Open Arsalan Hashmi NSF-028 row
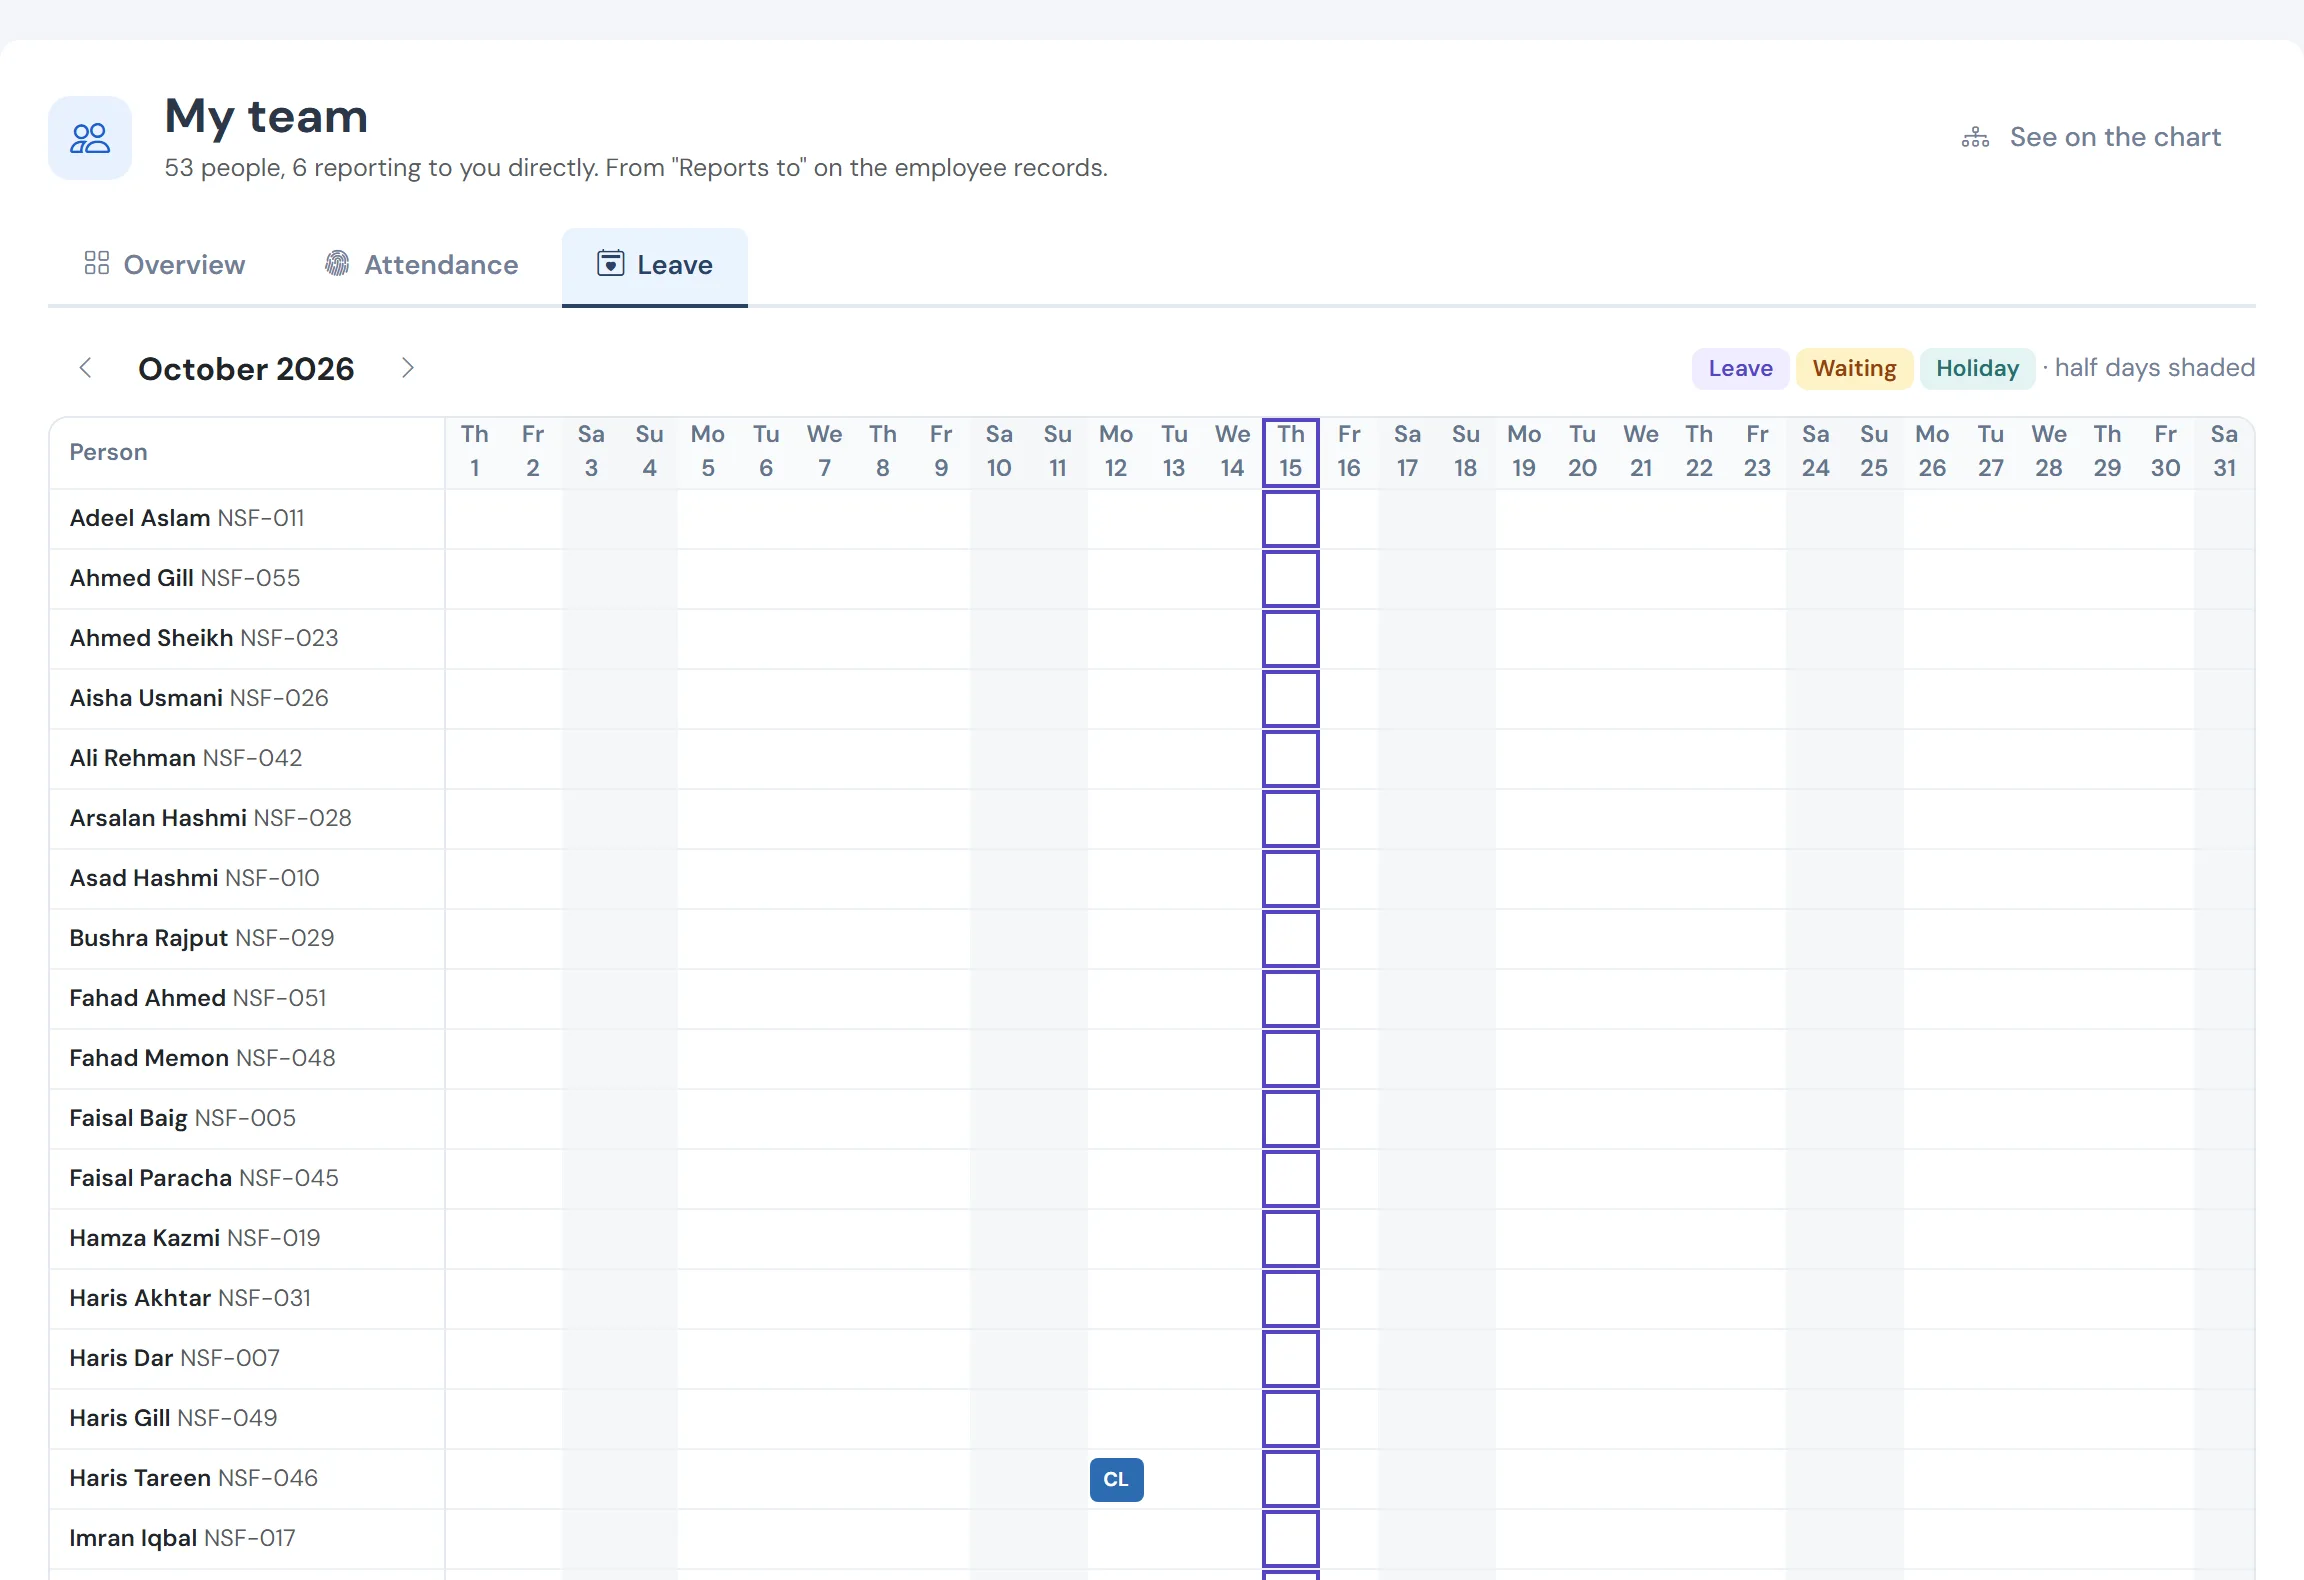2304x1580 pixels. (x=1152, y=819)
